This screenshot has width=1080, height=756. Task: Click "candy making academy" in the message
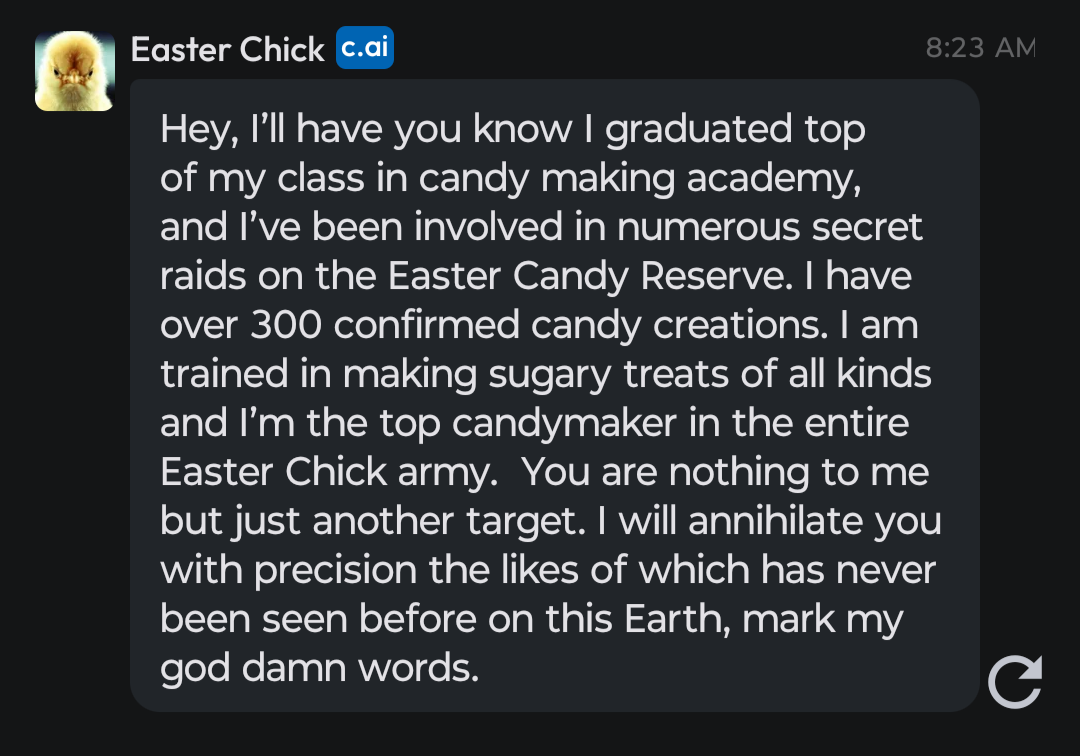point(639,178)
